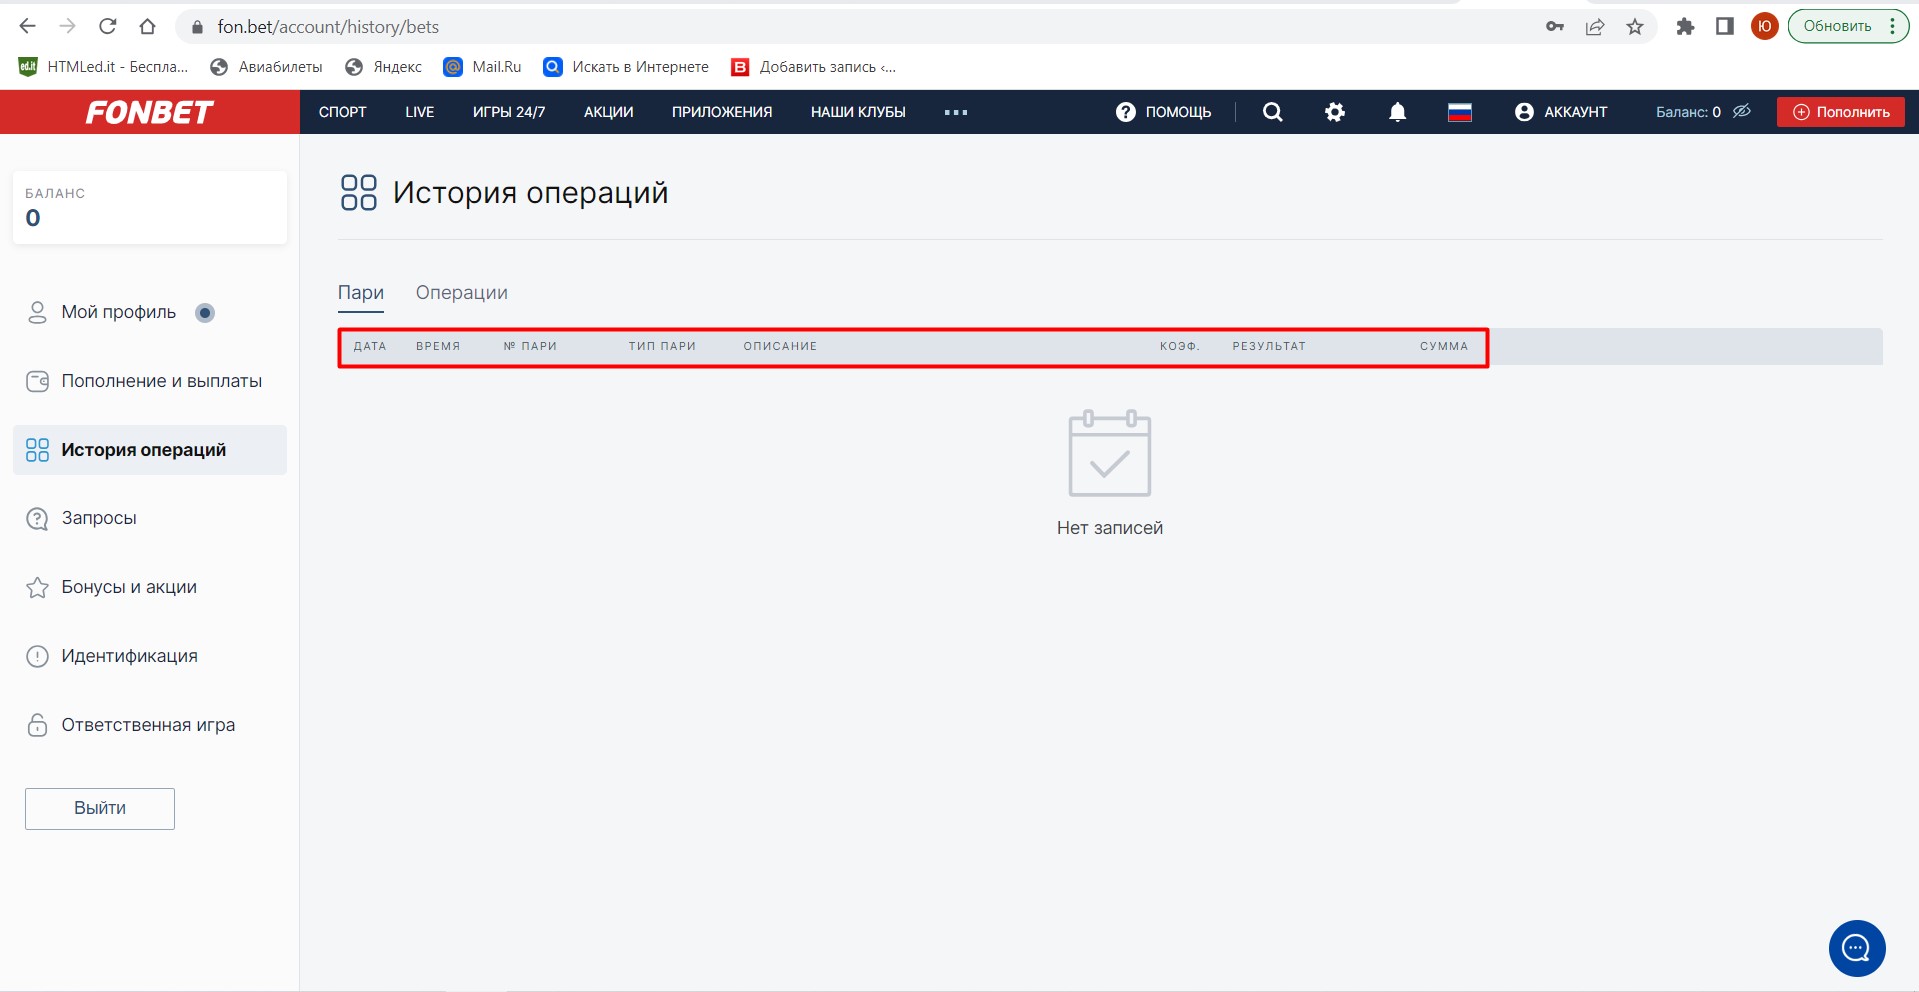This screenshot has height=992, width=1919.
Task: Click the Пополнить deposit button
Action: (1840, 112)
